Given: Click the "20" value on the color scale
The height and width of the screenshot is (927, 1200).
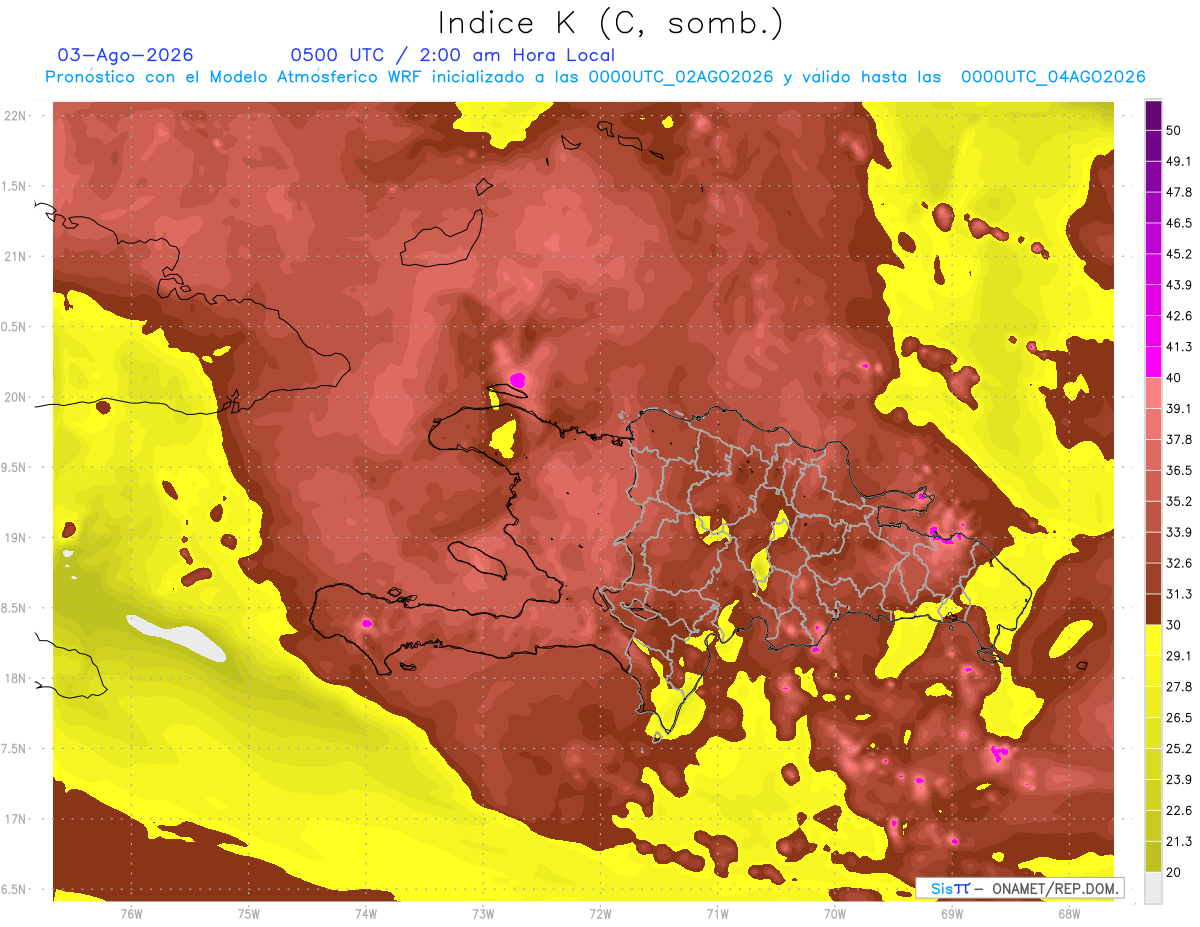Looking at the screenshot, I should [1174, 872].
